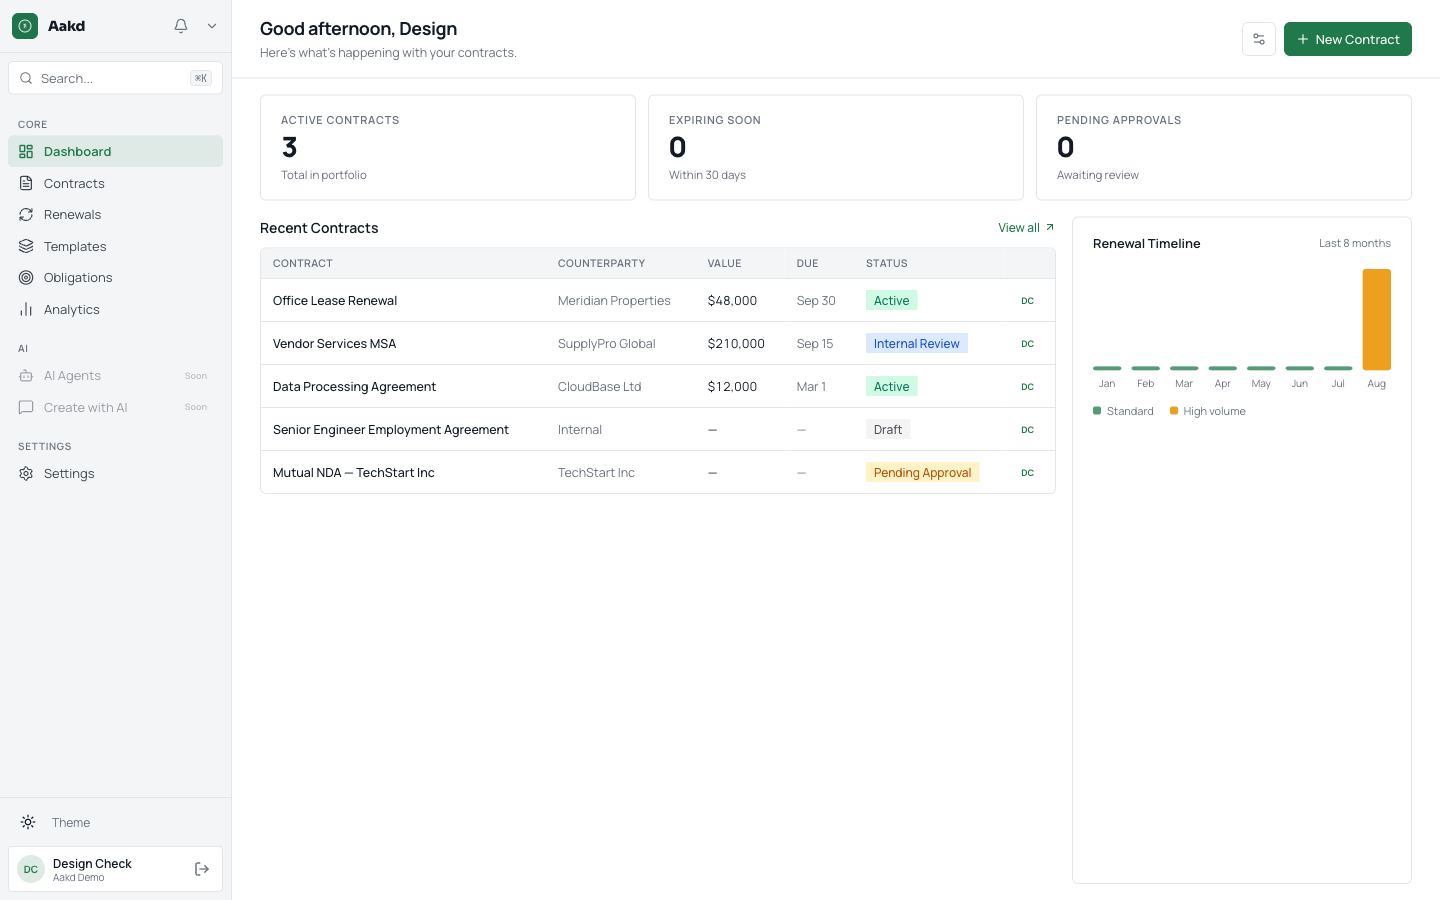Open Renewals menu item
1440x900 pixels.
tap(115, 215)
